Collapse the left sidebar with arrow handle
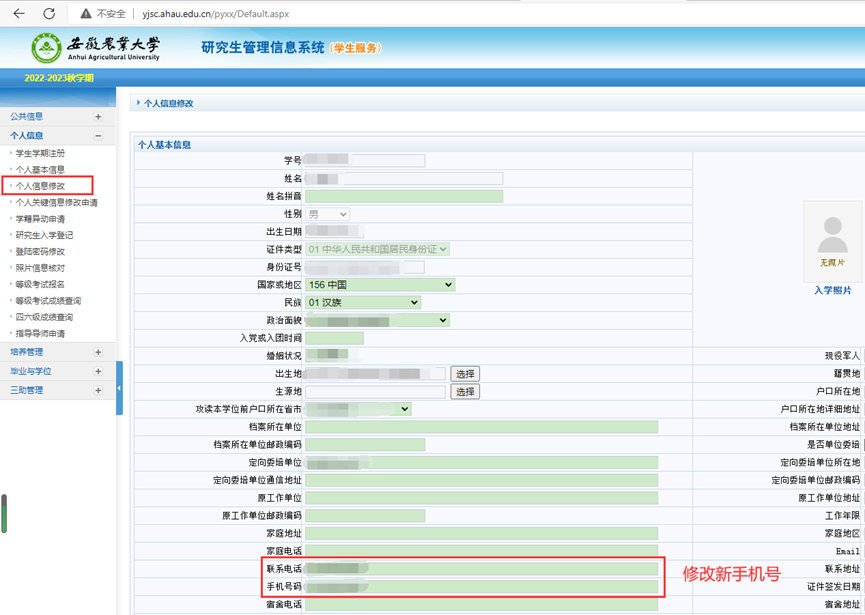Screen dimensions: 865x615 click(119, 388)
